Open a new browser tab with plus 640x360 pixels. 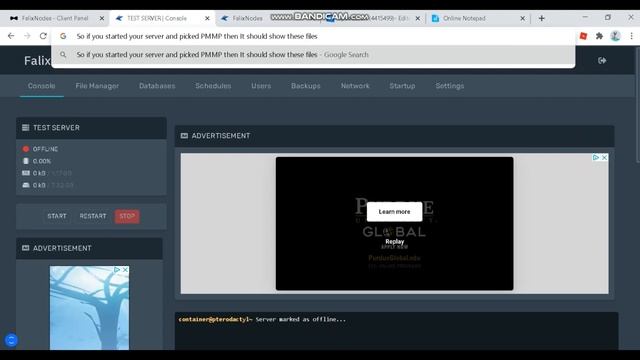click(542, 18)
